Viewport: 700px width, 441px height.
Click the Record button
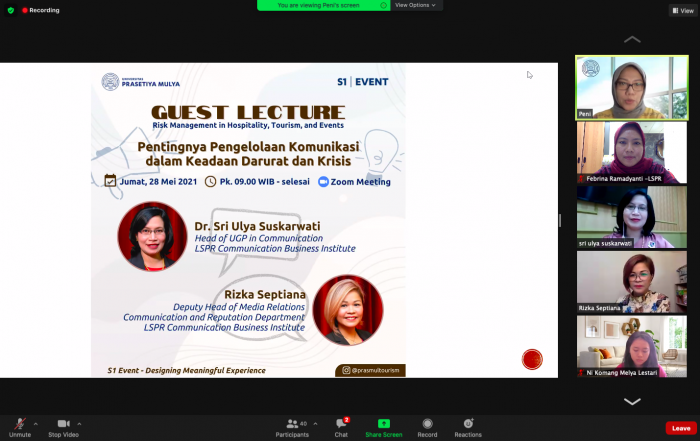pyautogui.click(x=427, y=428)
